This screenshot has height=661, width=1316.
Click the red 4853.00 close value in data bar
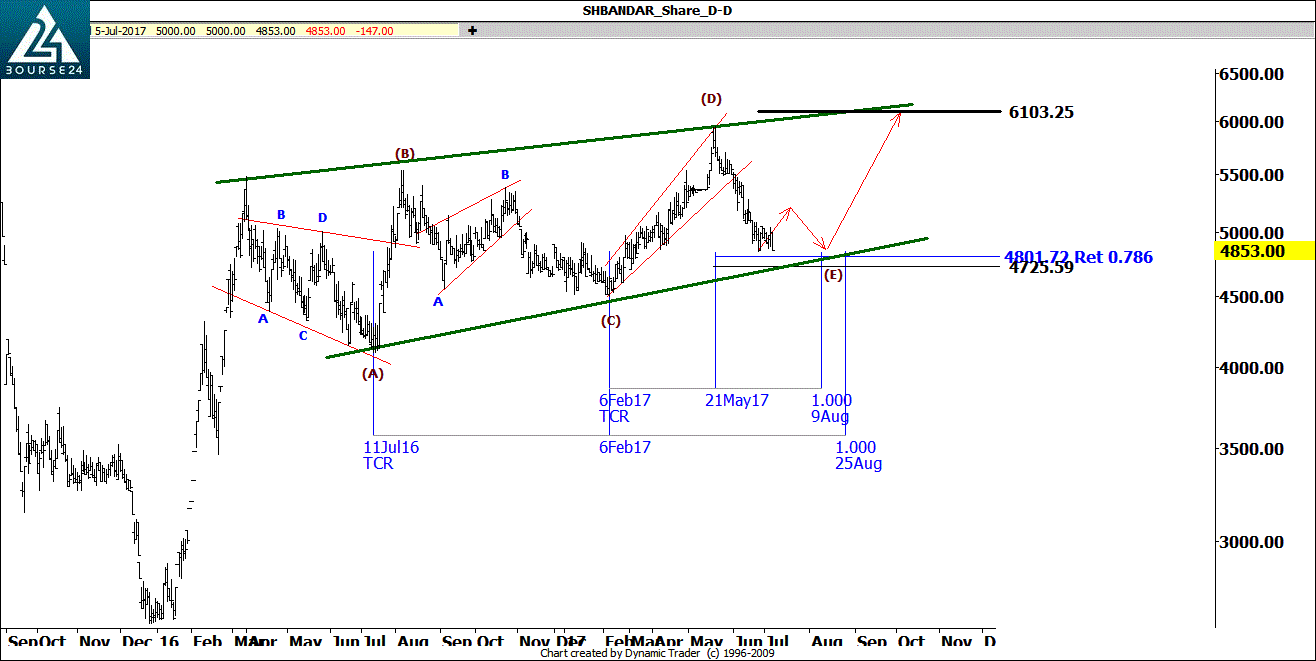coord(326,31)
